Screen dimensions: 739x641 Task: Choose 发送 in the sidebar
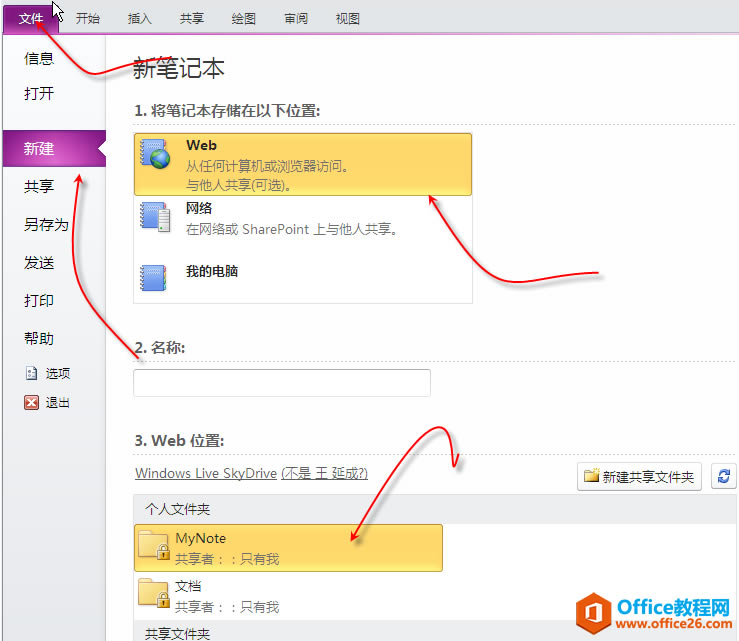tap(39, 263)
